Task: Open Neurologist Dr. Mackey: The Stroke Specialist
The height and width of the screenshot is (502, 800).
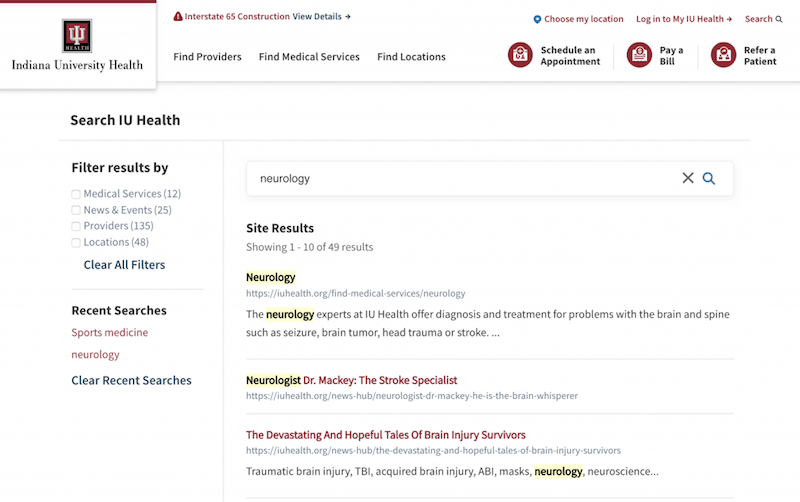Action: pos(352,380)
